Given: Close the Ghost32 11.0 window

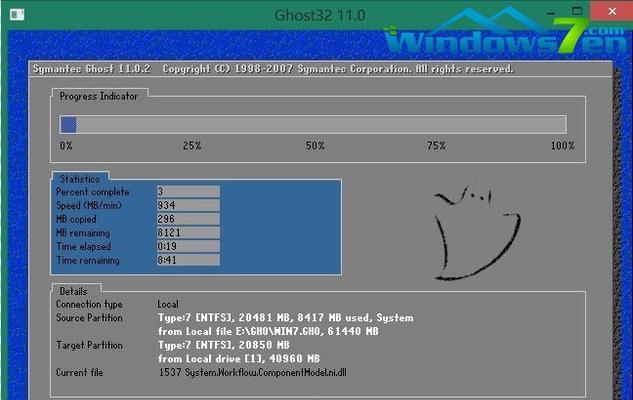Looking at the screenshot, I should (612, 11).
